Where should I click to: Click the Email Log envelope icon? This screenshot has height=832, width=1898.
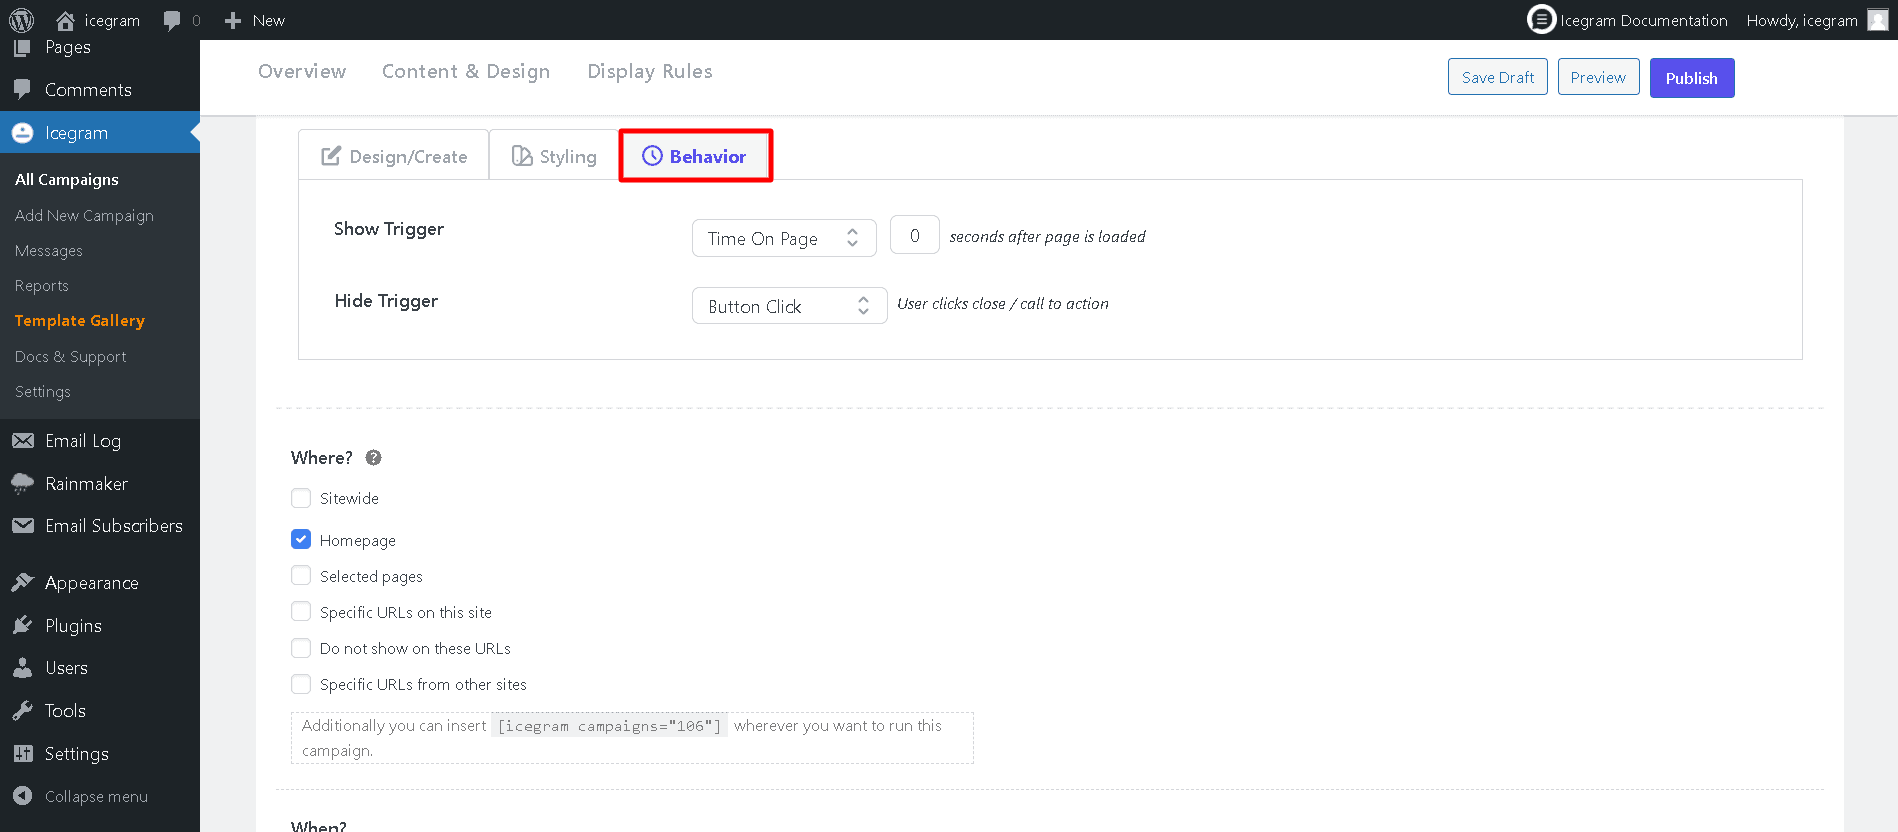coord(22,440)
